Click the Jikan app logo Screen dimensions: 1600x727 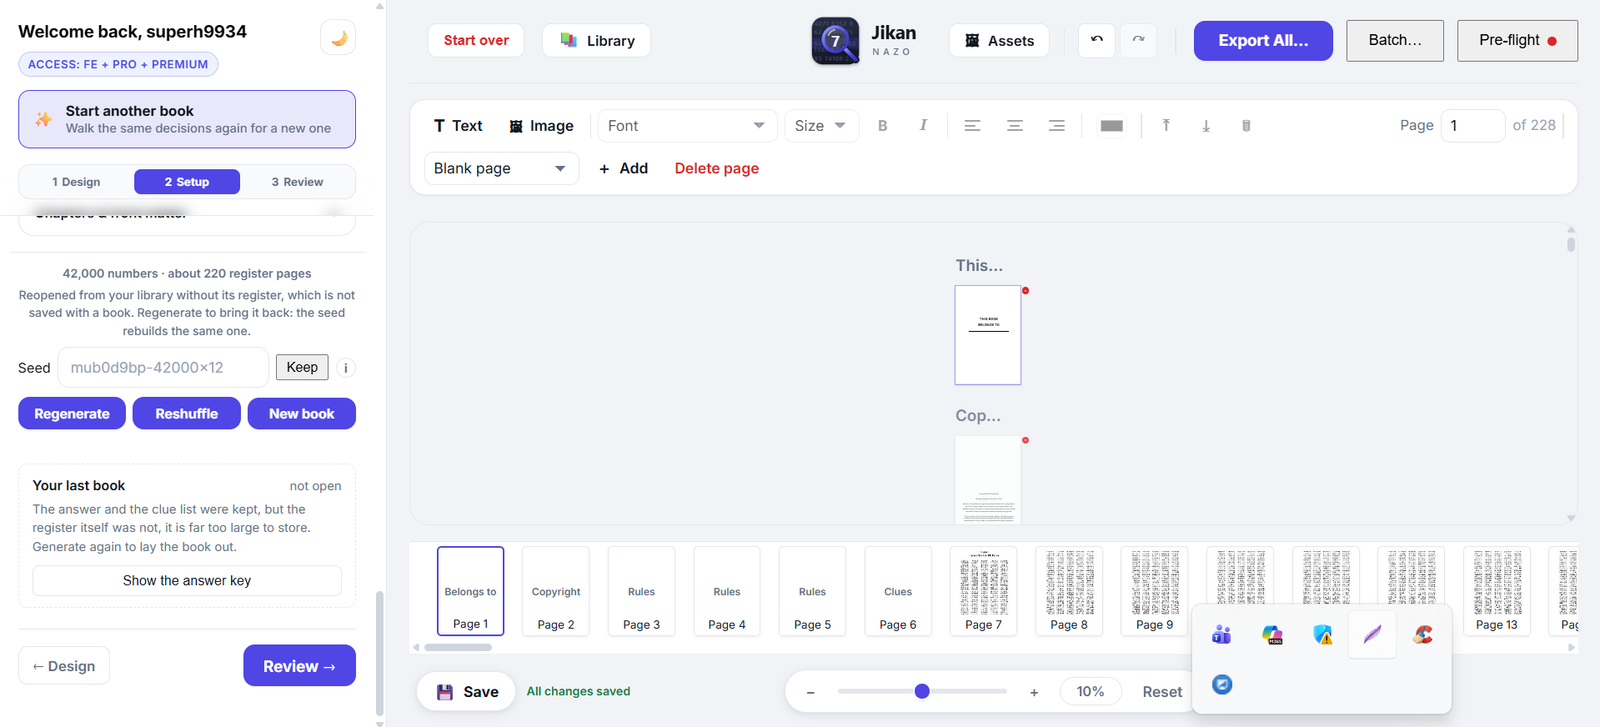click(x=835, y=41)
